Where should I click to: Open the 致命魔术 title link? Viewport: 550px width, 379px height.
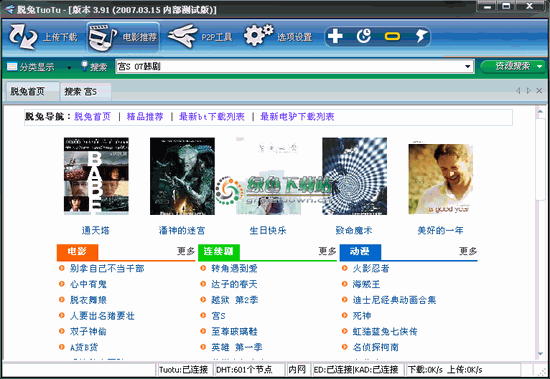354,231
